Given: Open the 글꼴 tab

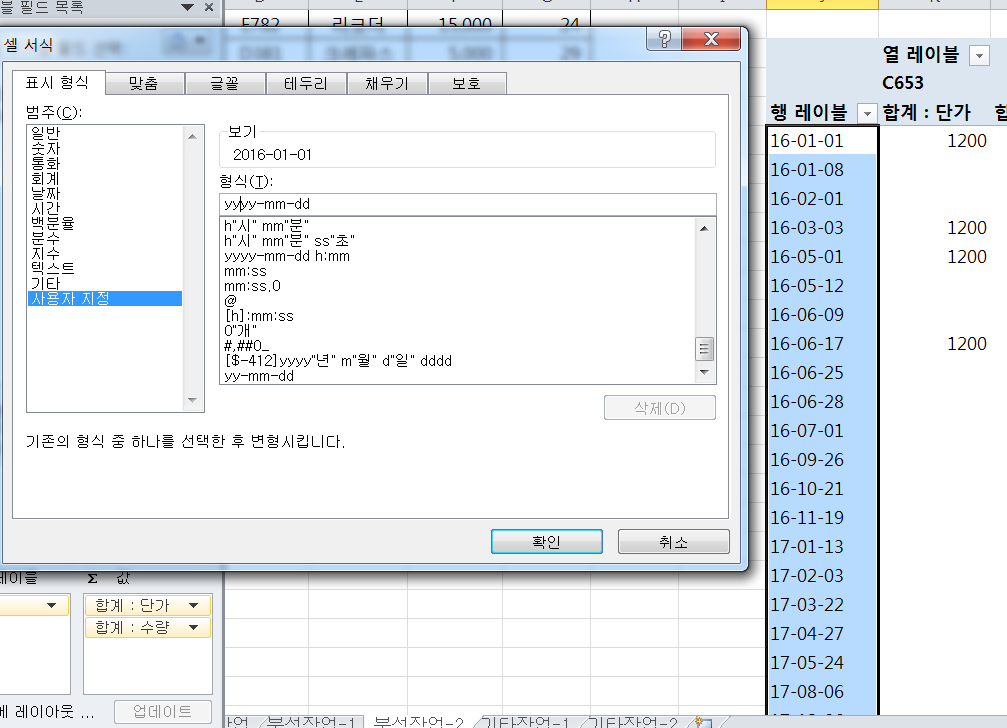Looking at the screenshot, I should point(224,83).
